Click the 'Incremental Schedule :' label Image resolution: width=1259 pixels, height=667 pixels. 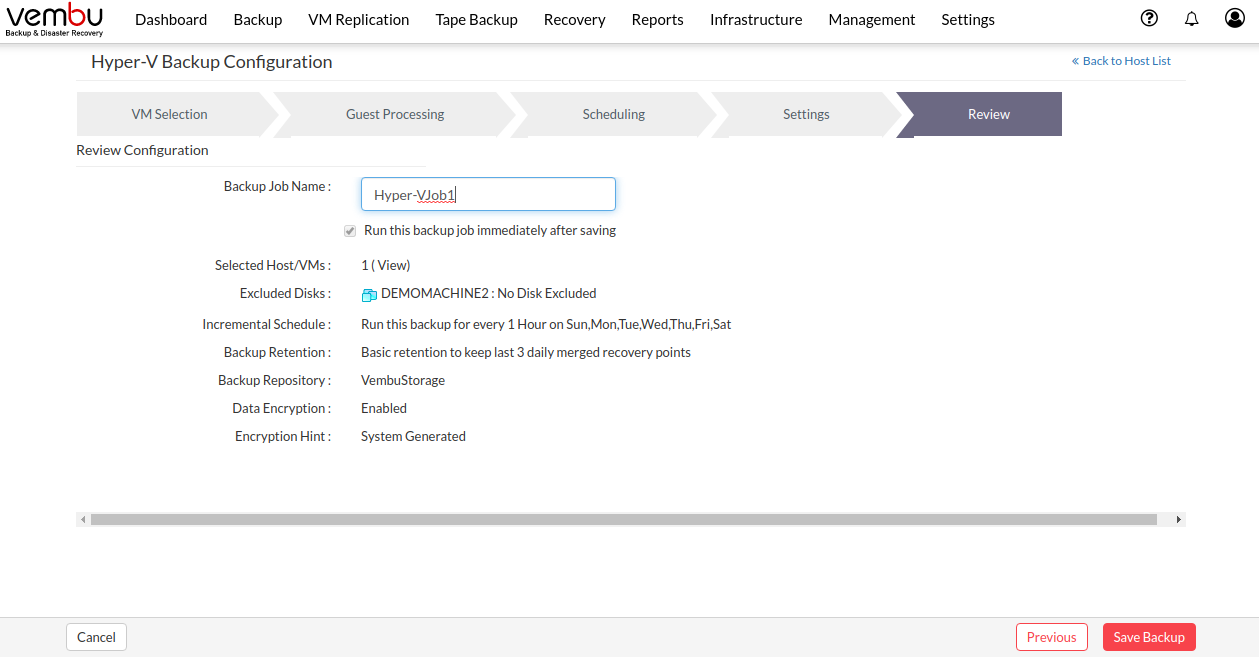[x=267, y=324]
